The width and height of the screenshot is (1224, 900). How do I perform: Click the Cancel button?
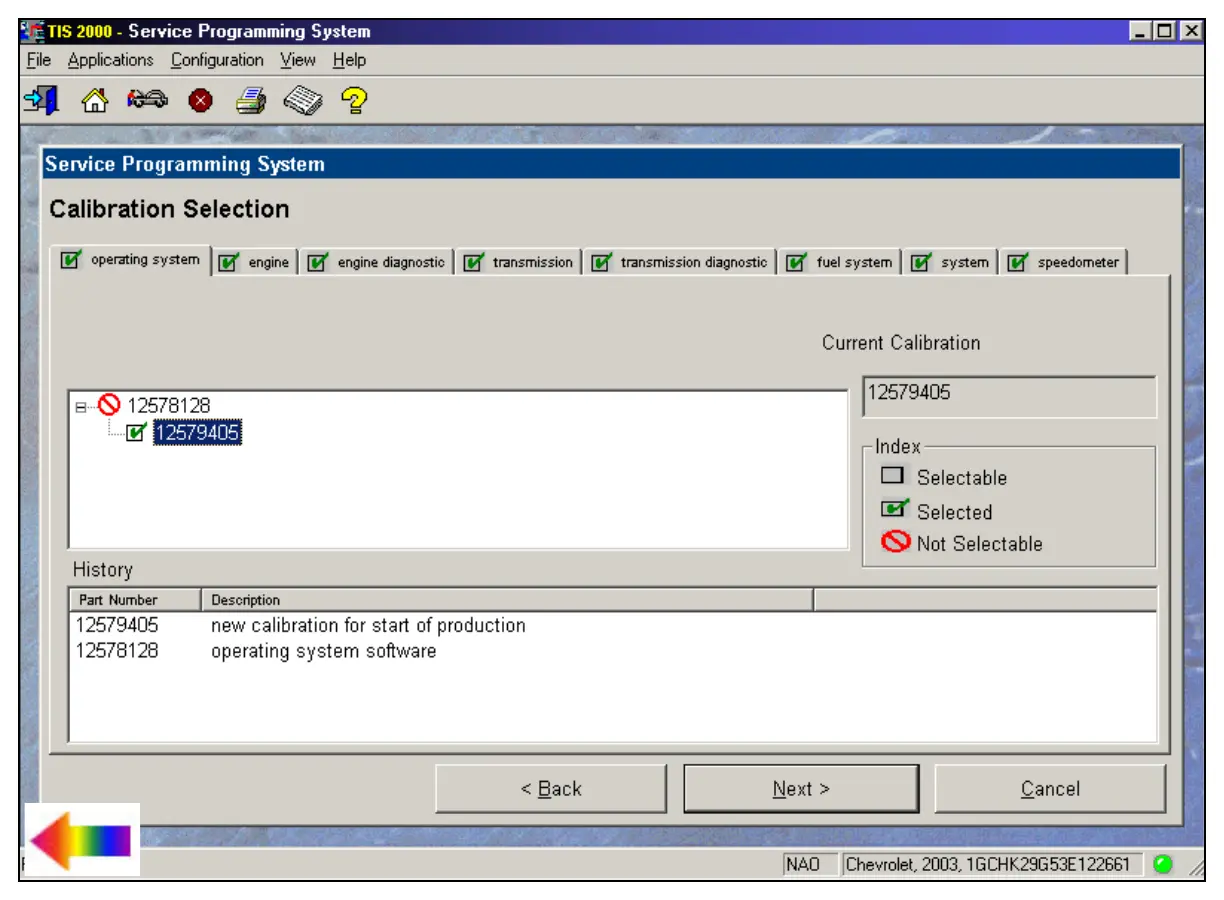point(1050,789)
